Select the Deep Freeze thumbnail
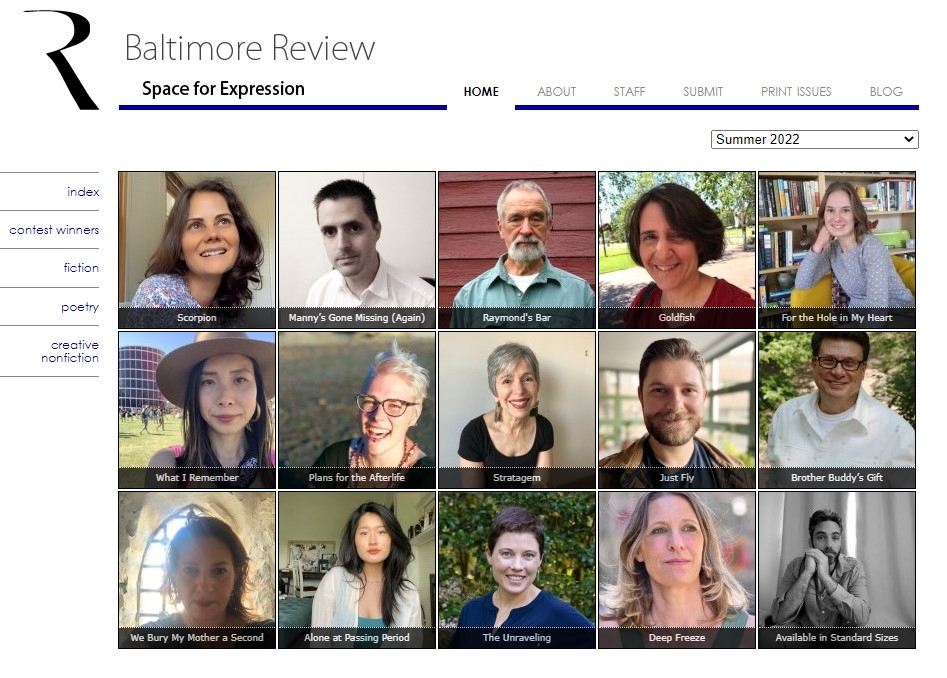947x678 pixels. click(677, 570)
